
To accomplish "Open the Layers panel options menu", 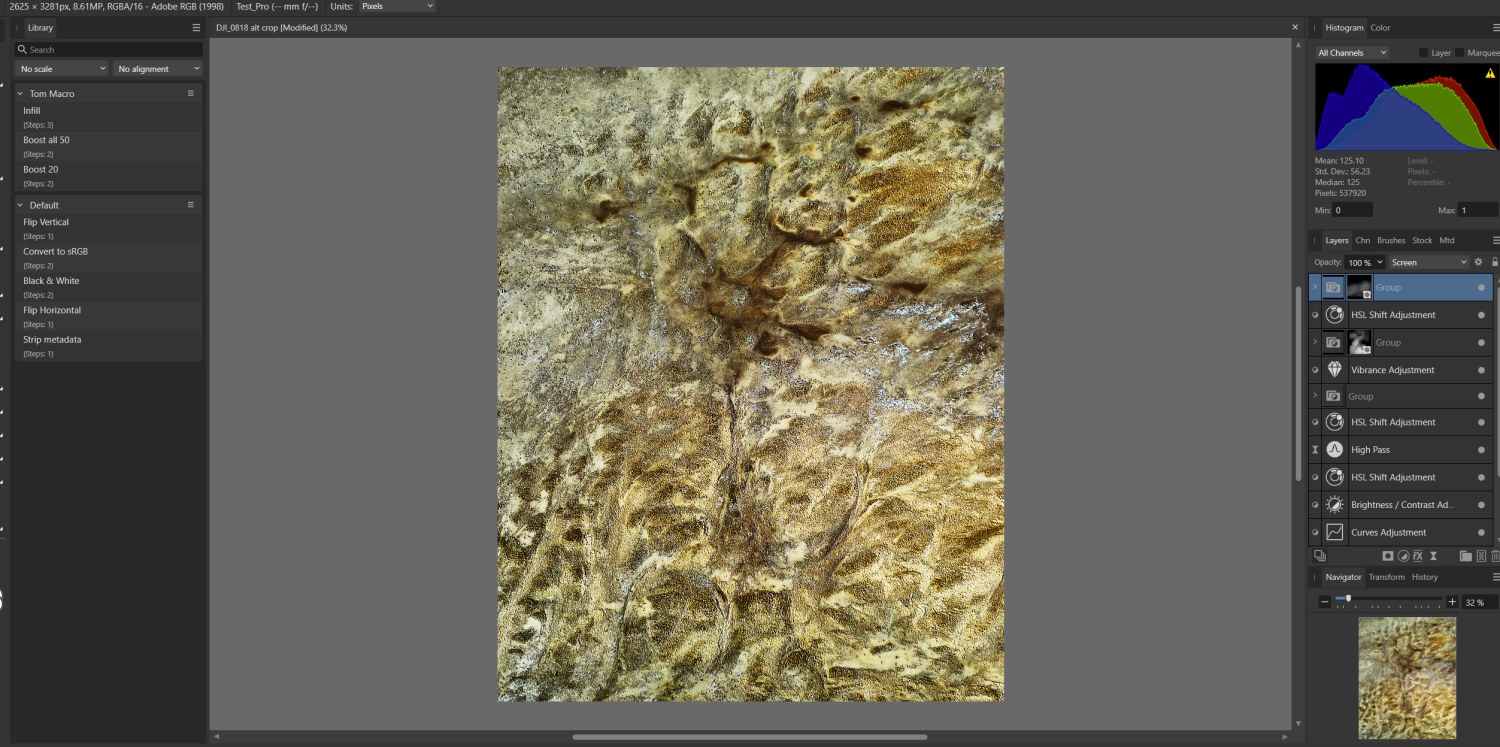I will click(1496, 240).
